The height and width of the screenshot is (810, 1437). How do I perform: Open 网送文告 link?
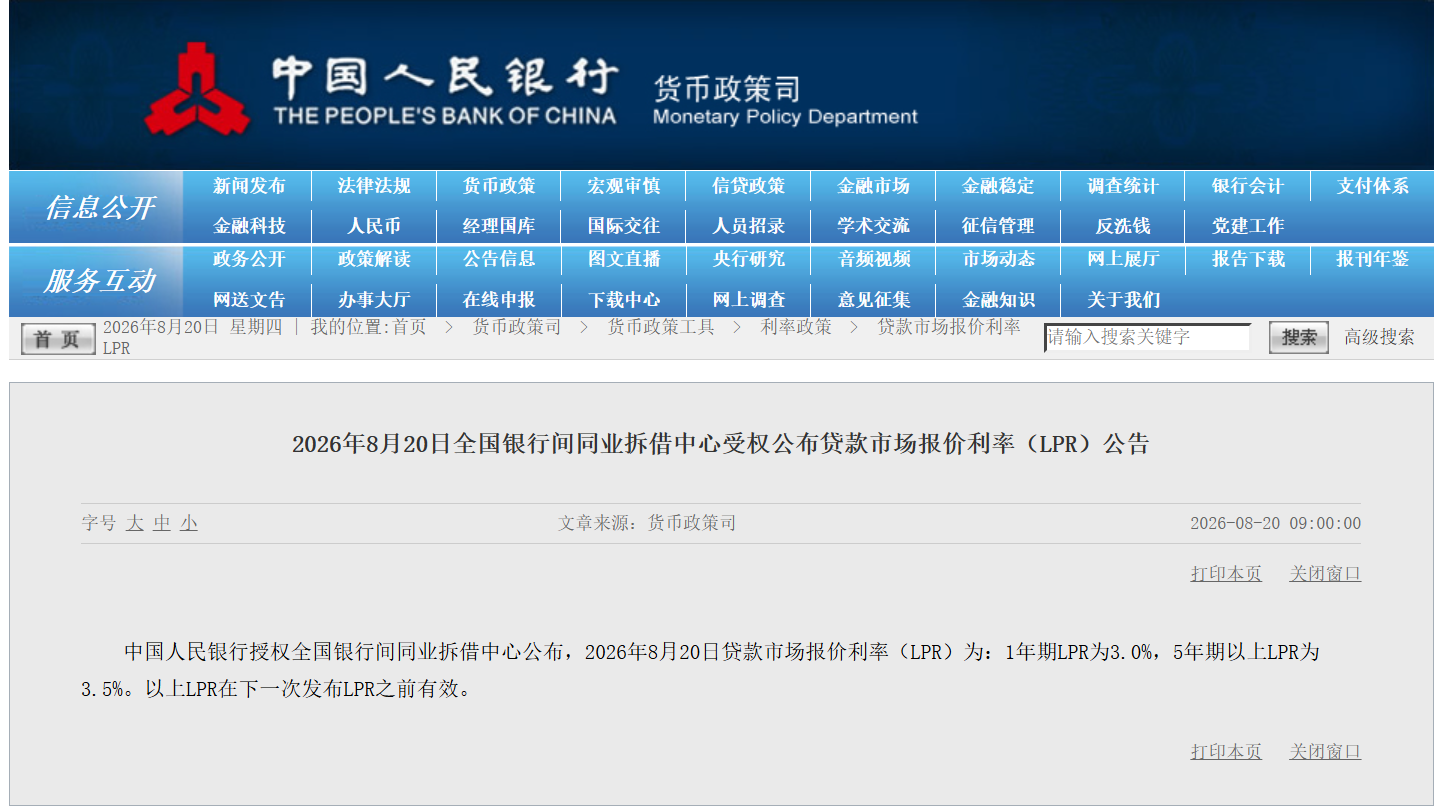pyautogui.click(x=249, y=299)
